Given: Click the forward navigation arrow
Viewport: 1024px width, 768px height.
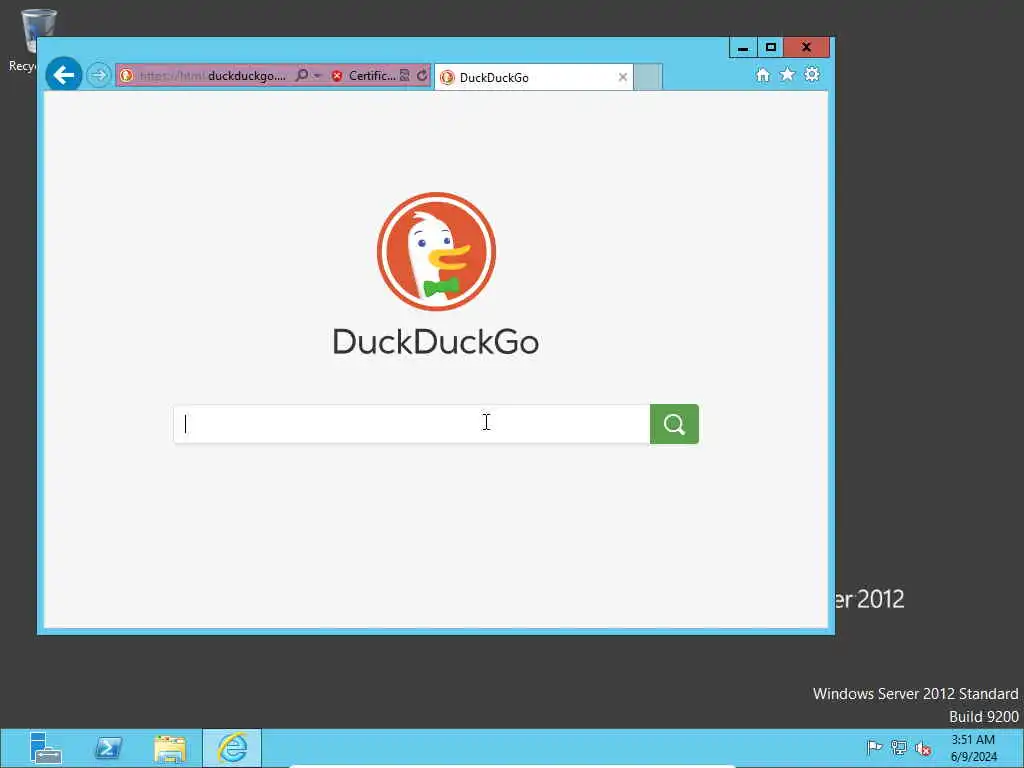Looking at the screenshot, I should [x=99, y=75].
